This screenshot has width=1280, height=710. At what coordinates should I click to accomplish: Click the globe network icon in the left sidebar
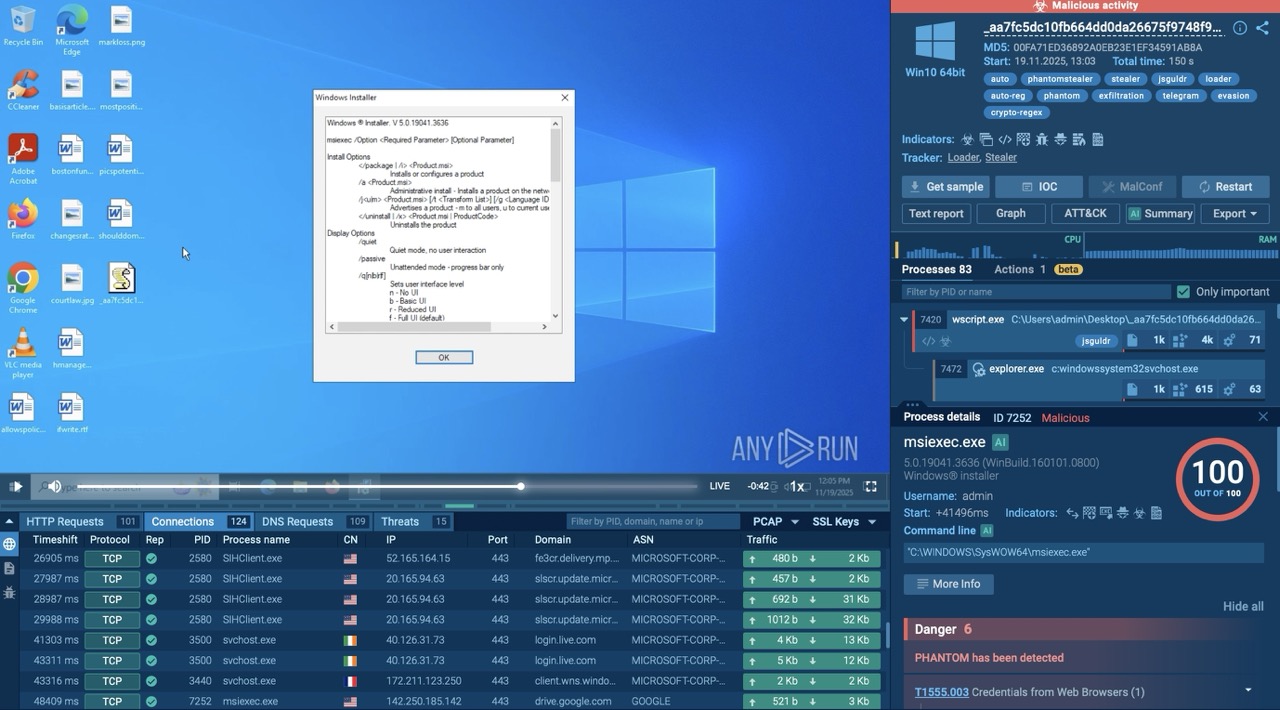(9, 545)
